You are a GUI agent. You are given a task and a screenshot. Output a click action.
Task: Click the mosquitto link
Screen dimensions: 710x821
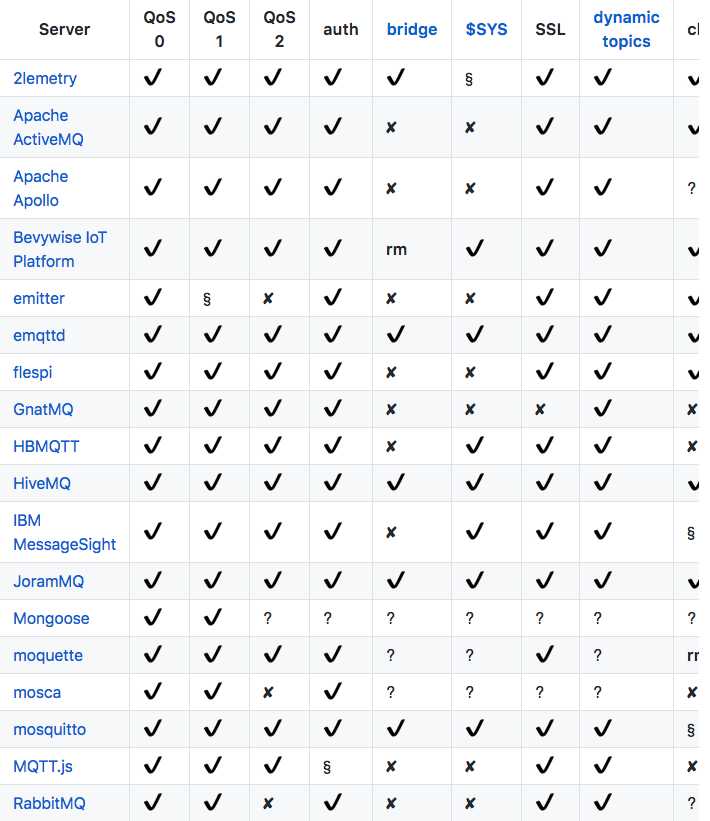coord(49,729)
